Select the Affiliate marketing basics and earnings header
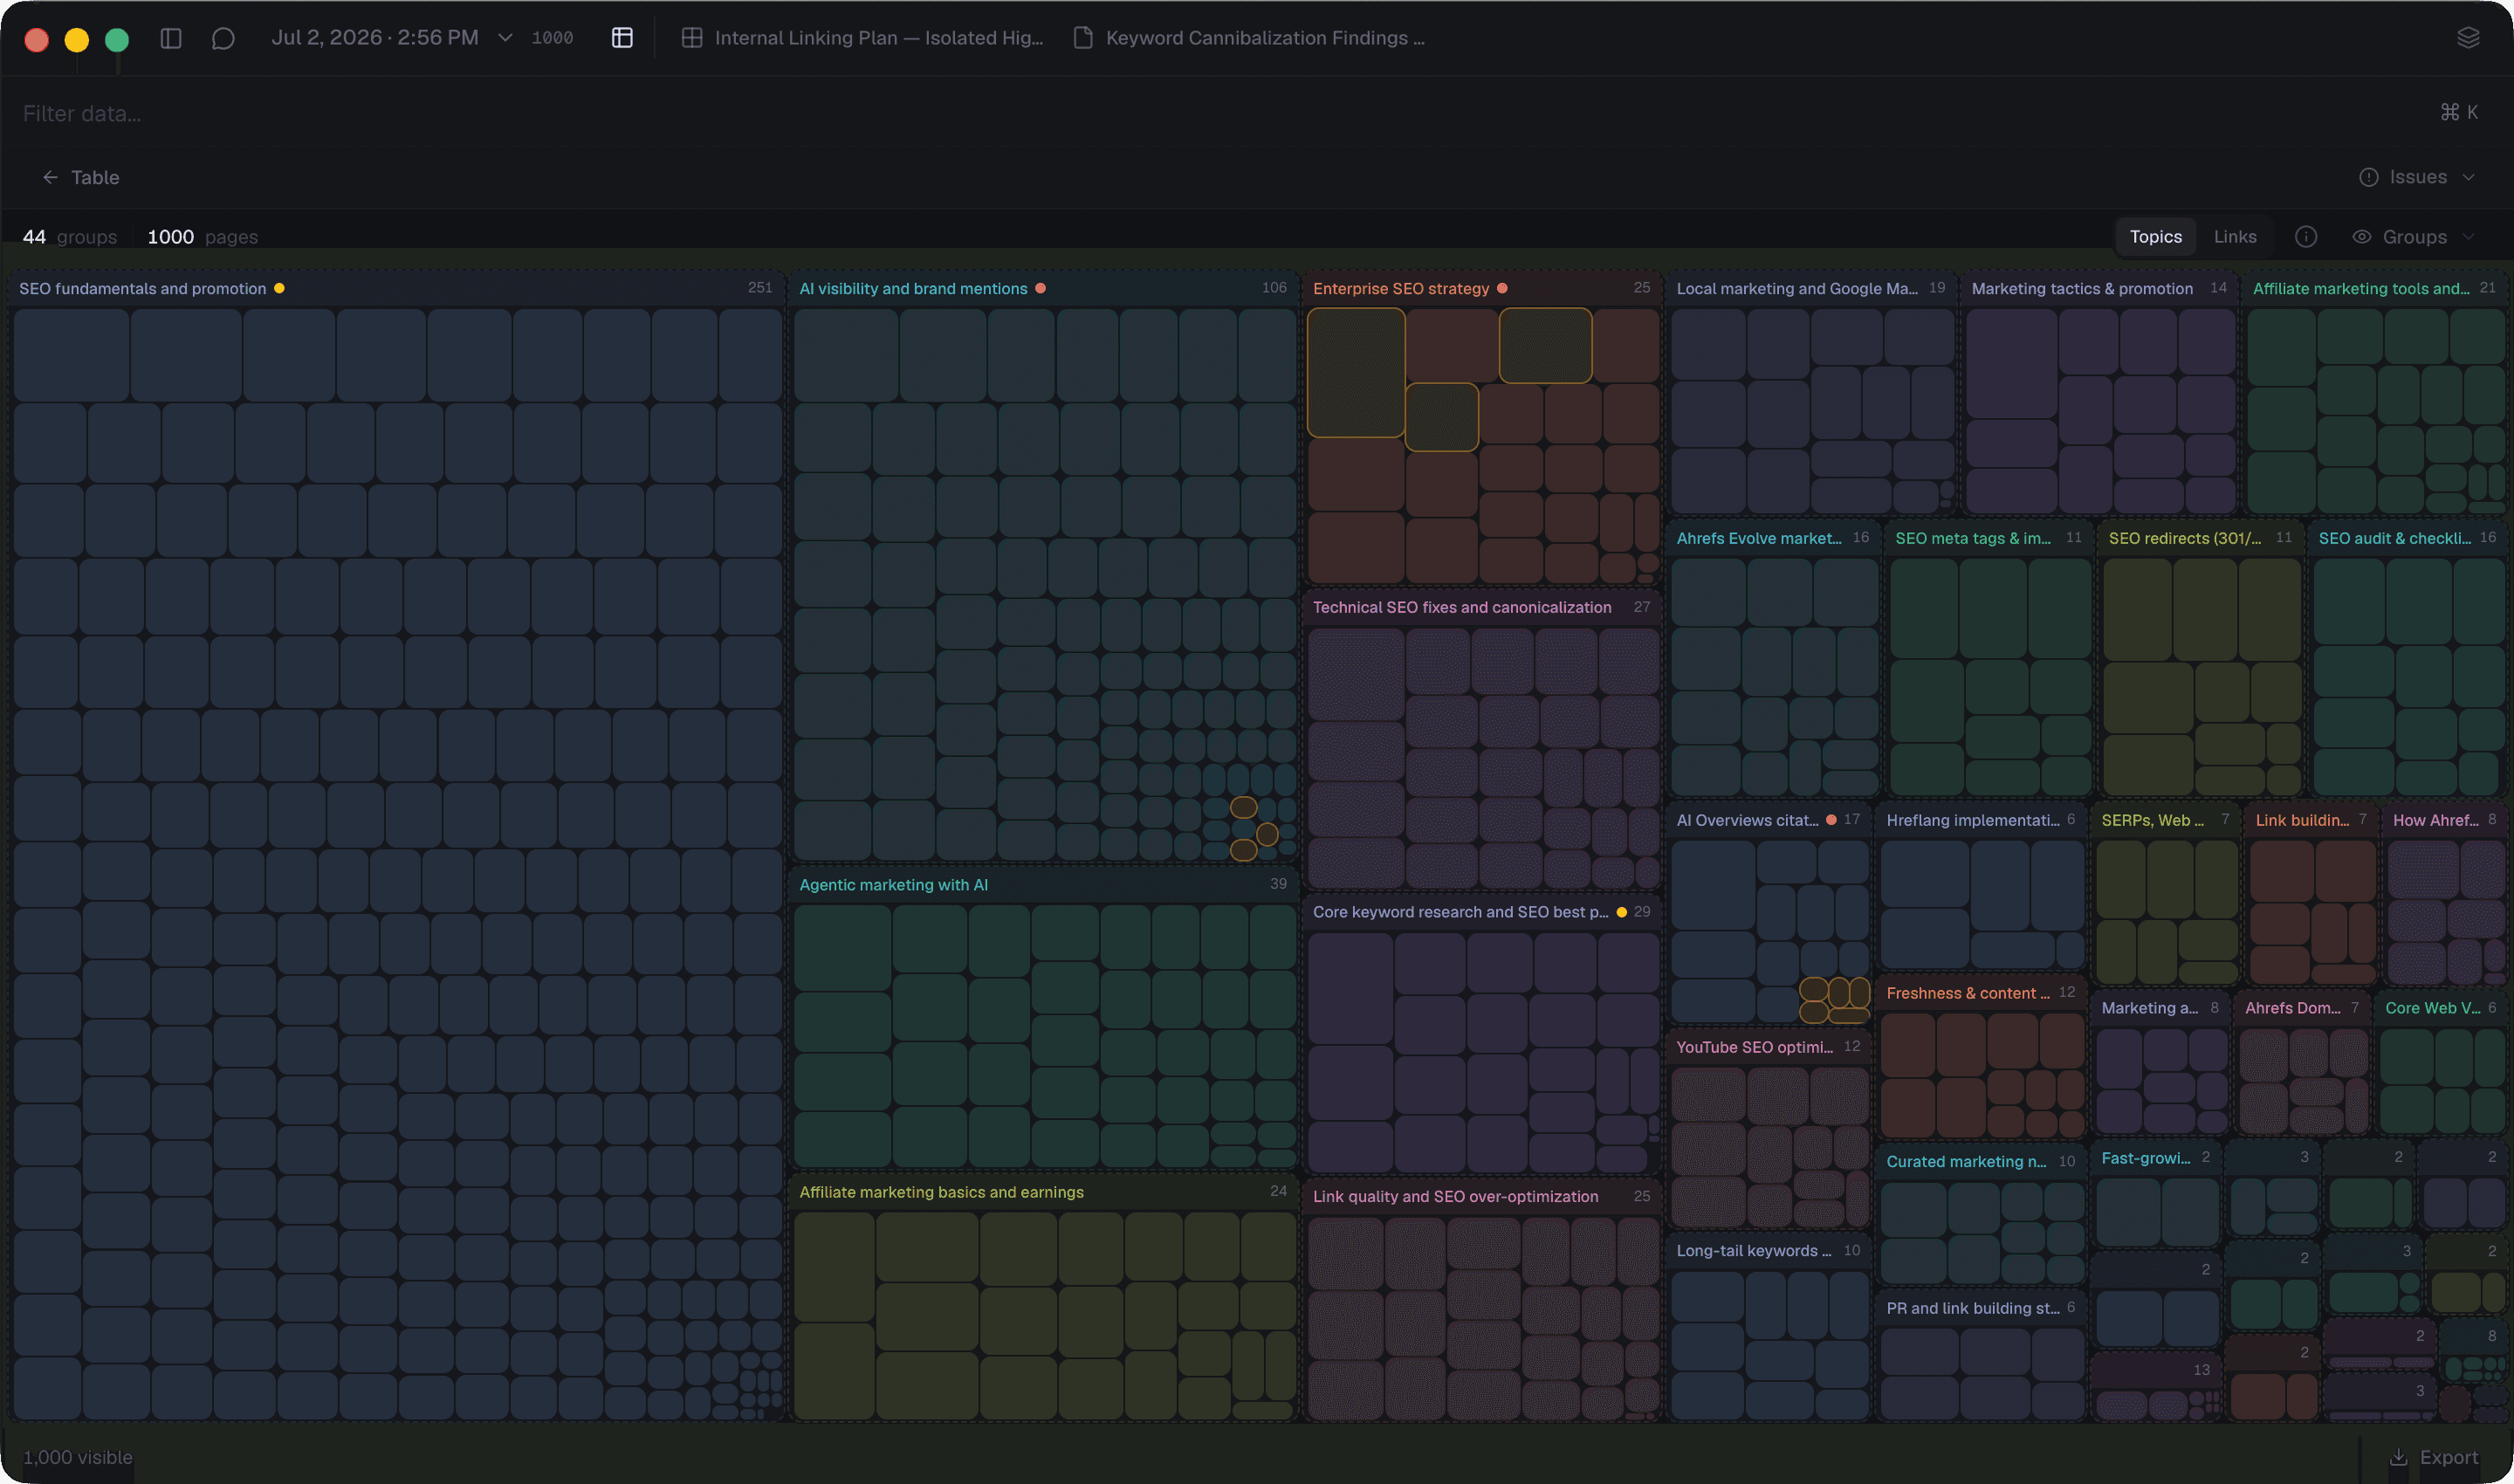 (x=1043, y=1192)
